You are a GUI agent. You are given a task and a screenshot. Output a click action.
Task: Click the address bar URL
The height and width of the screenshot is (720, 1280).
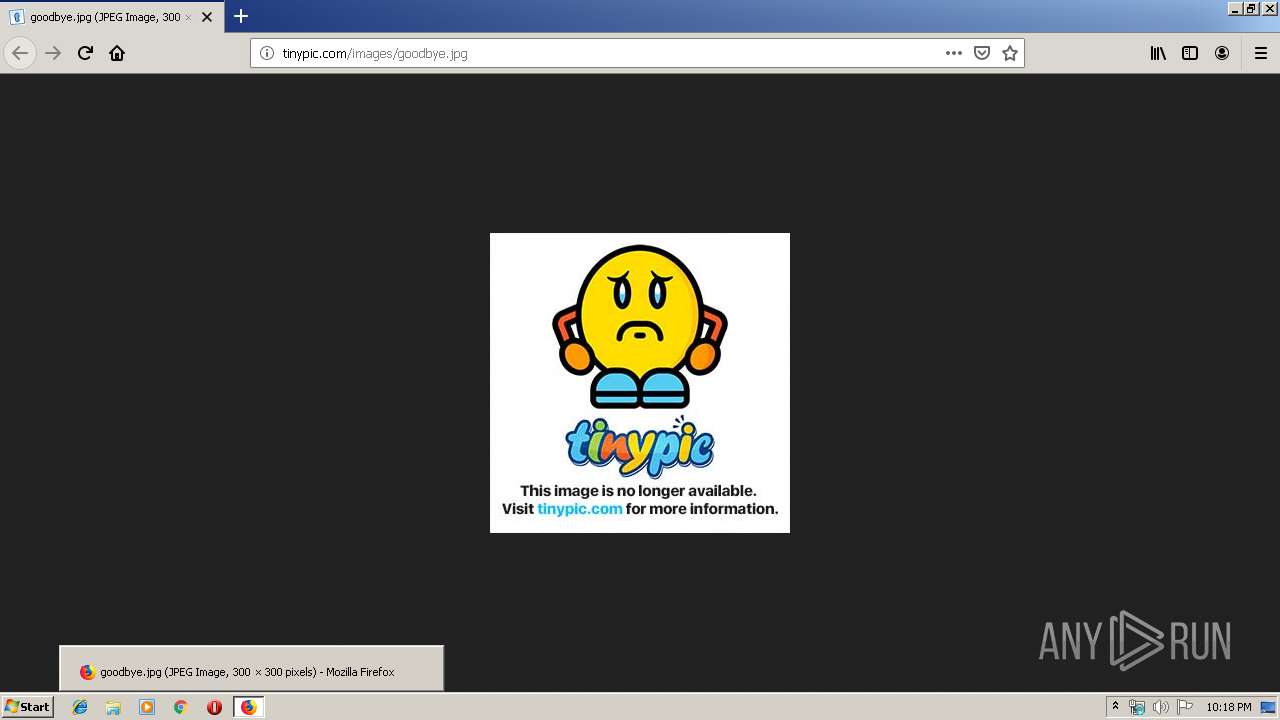pos(375,53)
